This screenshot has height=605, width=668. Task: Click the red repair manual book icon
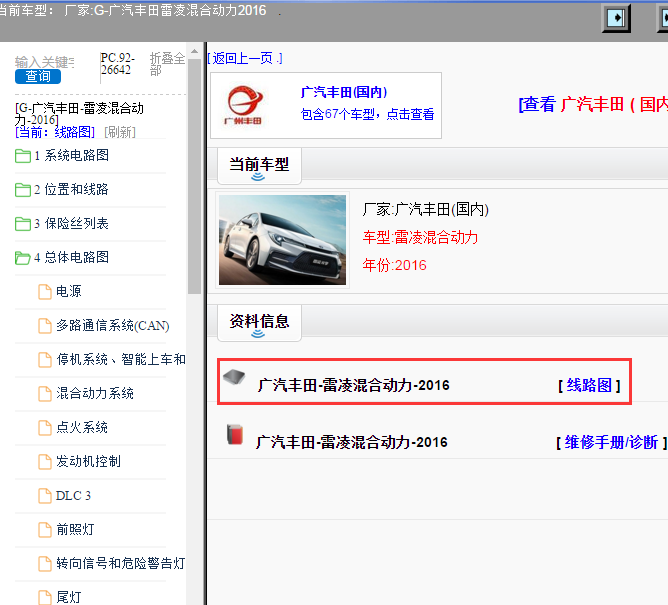(x=235, y=435)
